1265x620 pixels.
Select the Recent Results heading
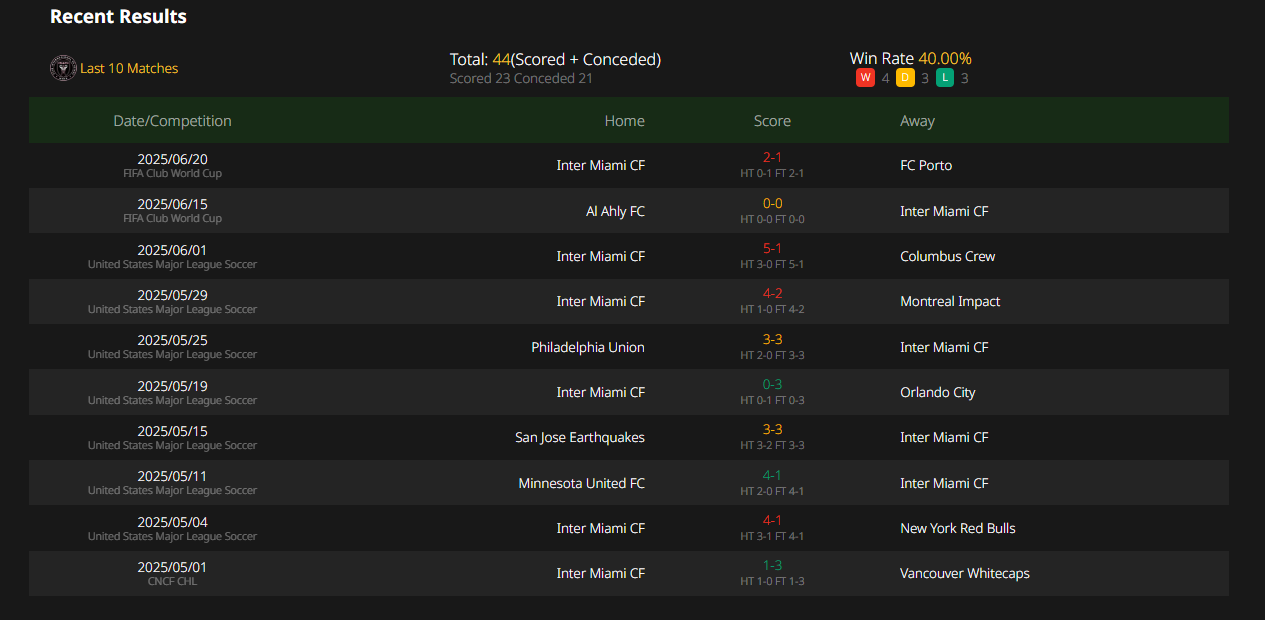[x=118, y=17]
